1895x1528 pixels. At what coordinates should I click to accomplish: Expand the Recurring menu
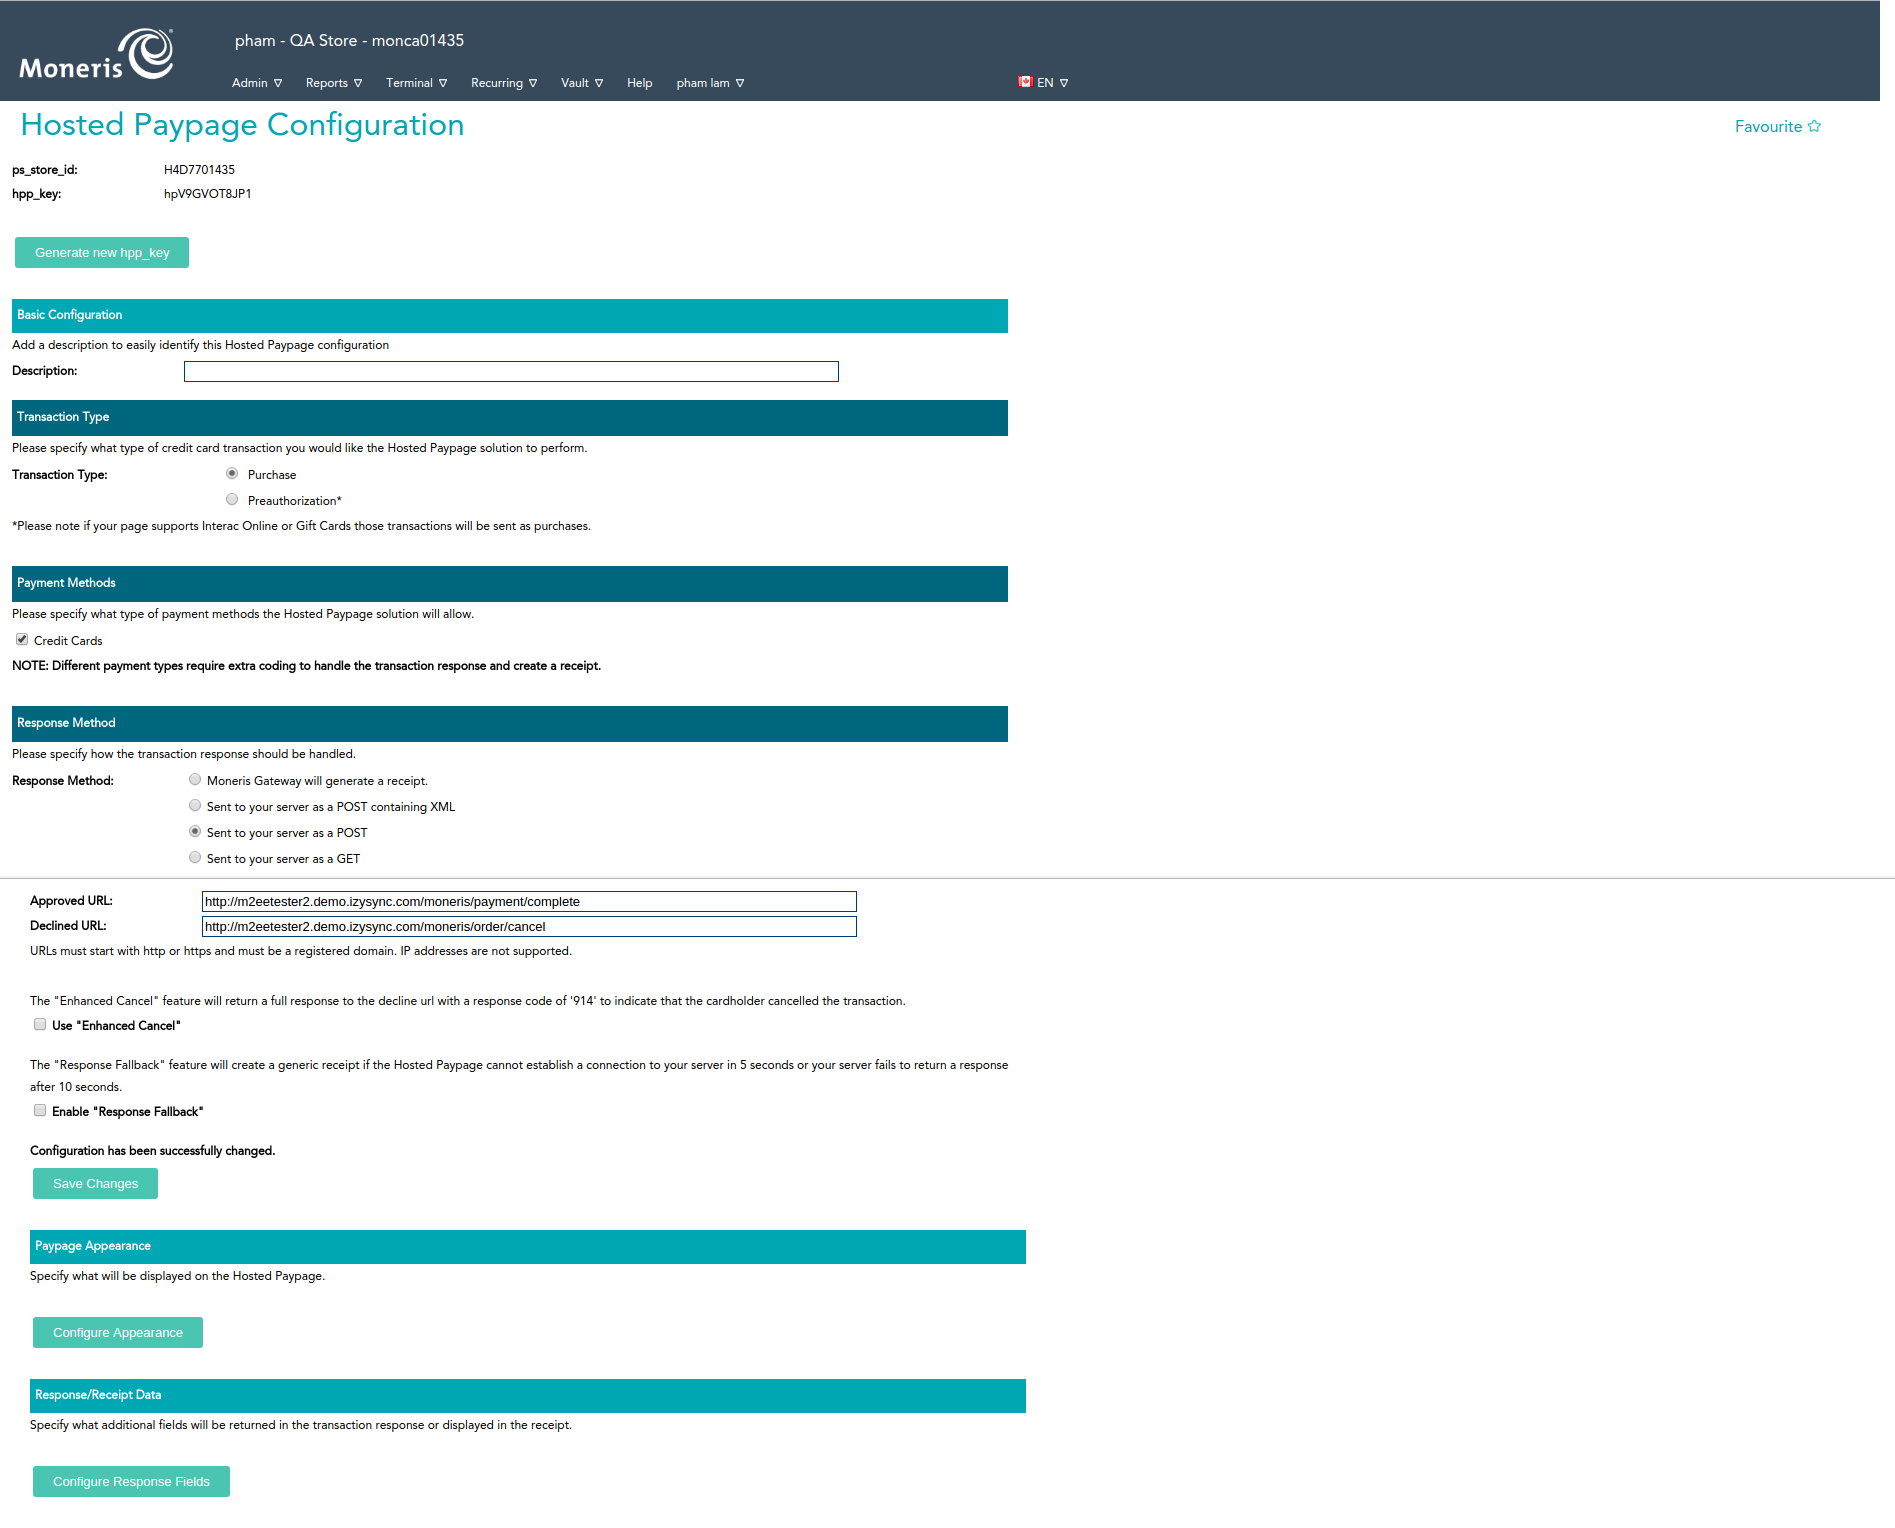[x=503, y=83]
